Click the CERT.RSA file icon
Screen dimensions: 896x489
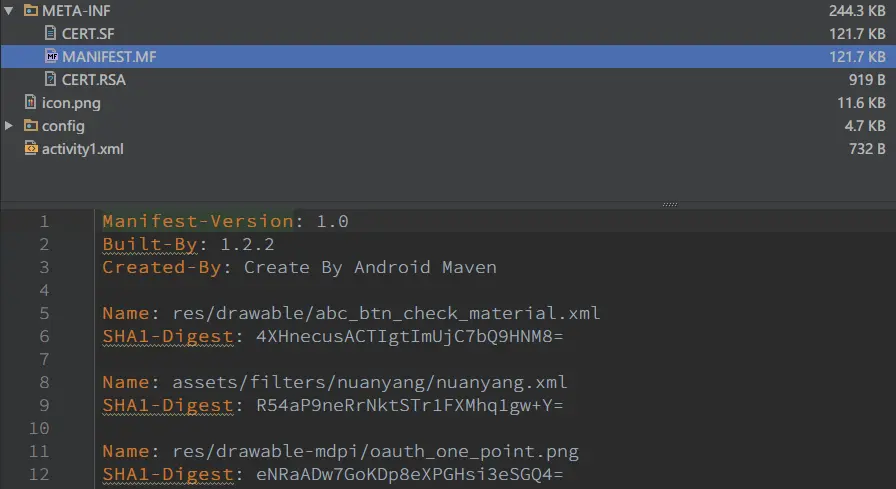pyautogui.click(x=50, y=79)
